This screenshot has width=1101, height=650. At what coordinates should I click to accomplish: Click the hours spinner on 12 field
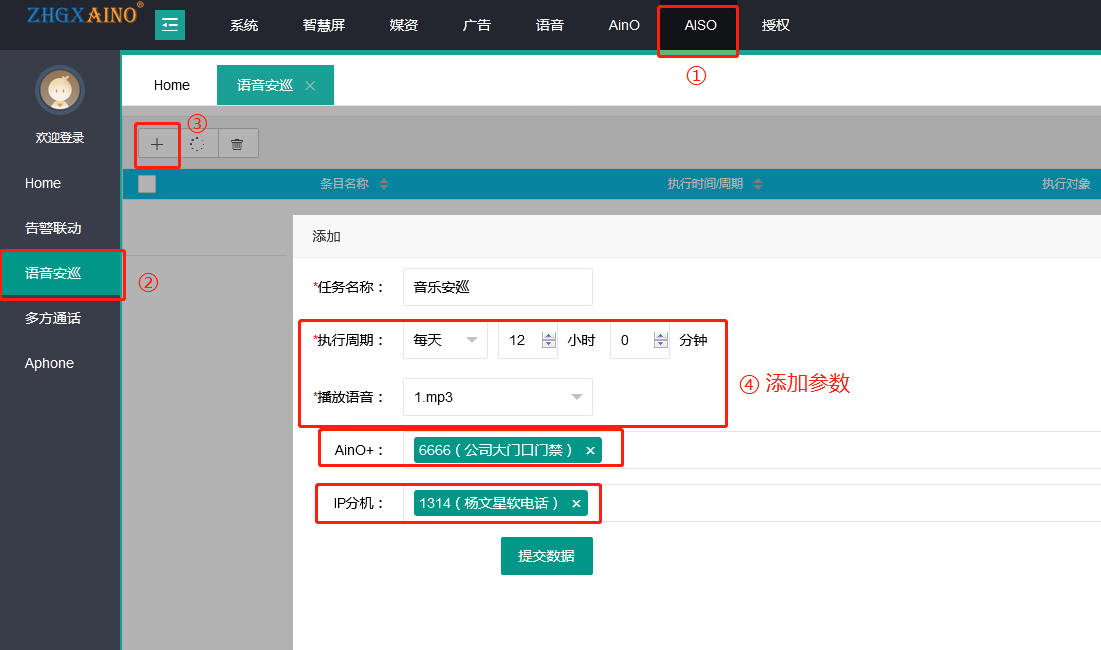[548, 341]
